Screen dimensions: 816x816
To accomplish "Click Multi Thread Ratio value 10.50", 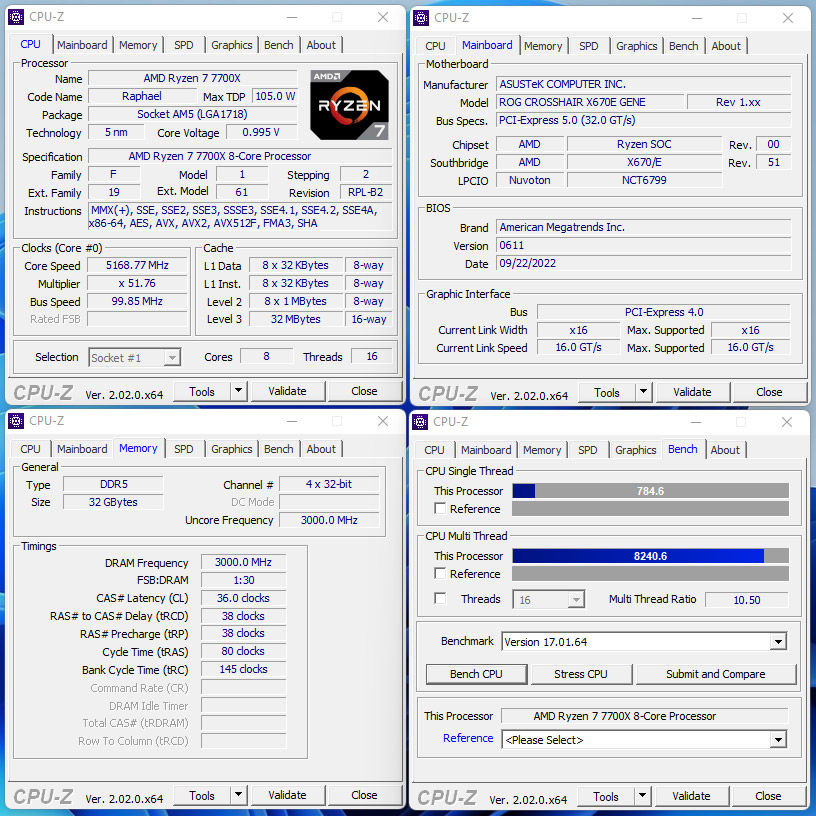I will [x=747, y=600].
